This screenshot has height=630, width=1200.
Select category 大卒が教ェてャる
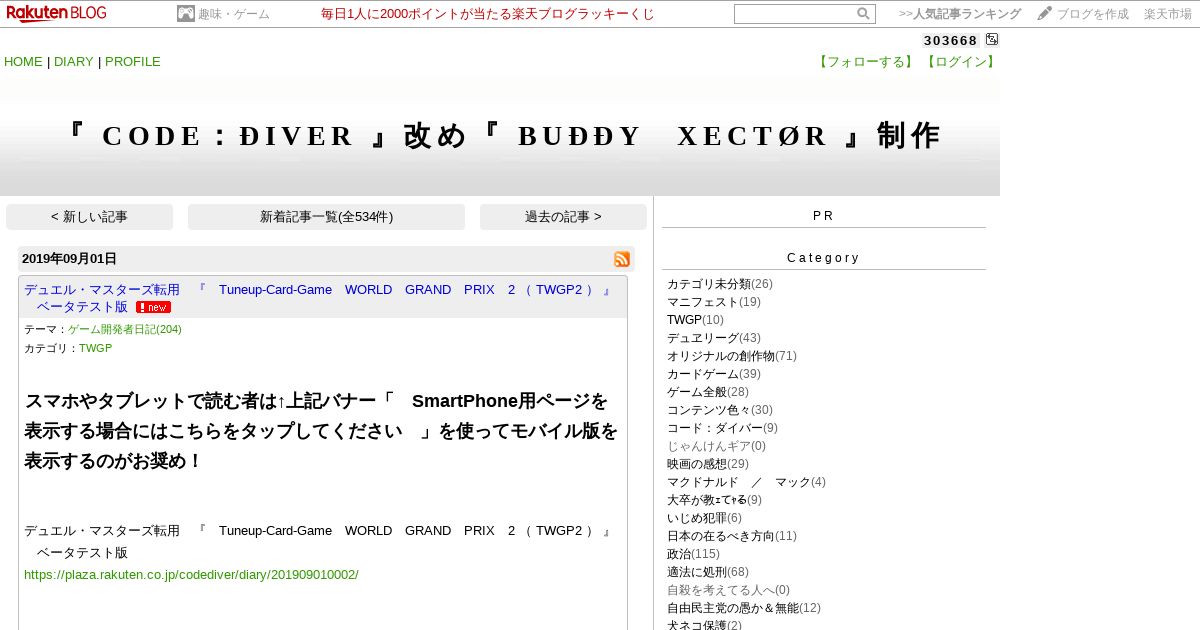707,500
